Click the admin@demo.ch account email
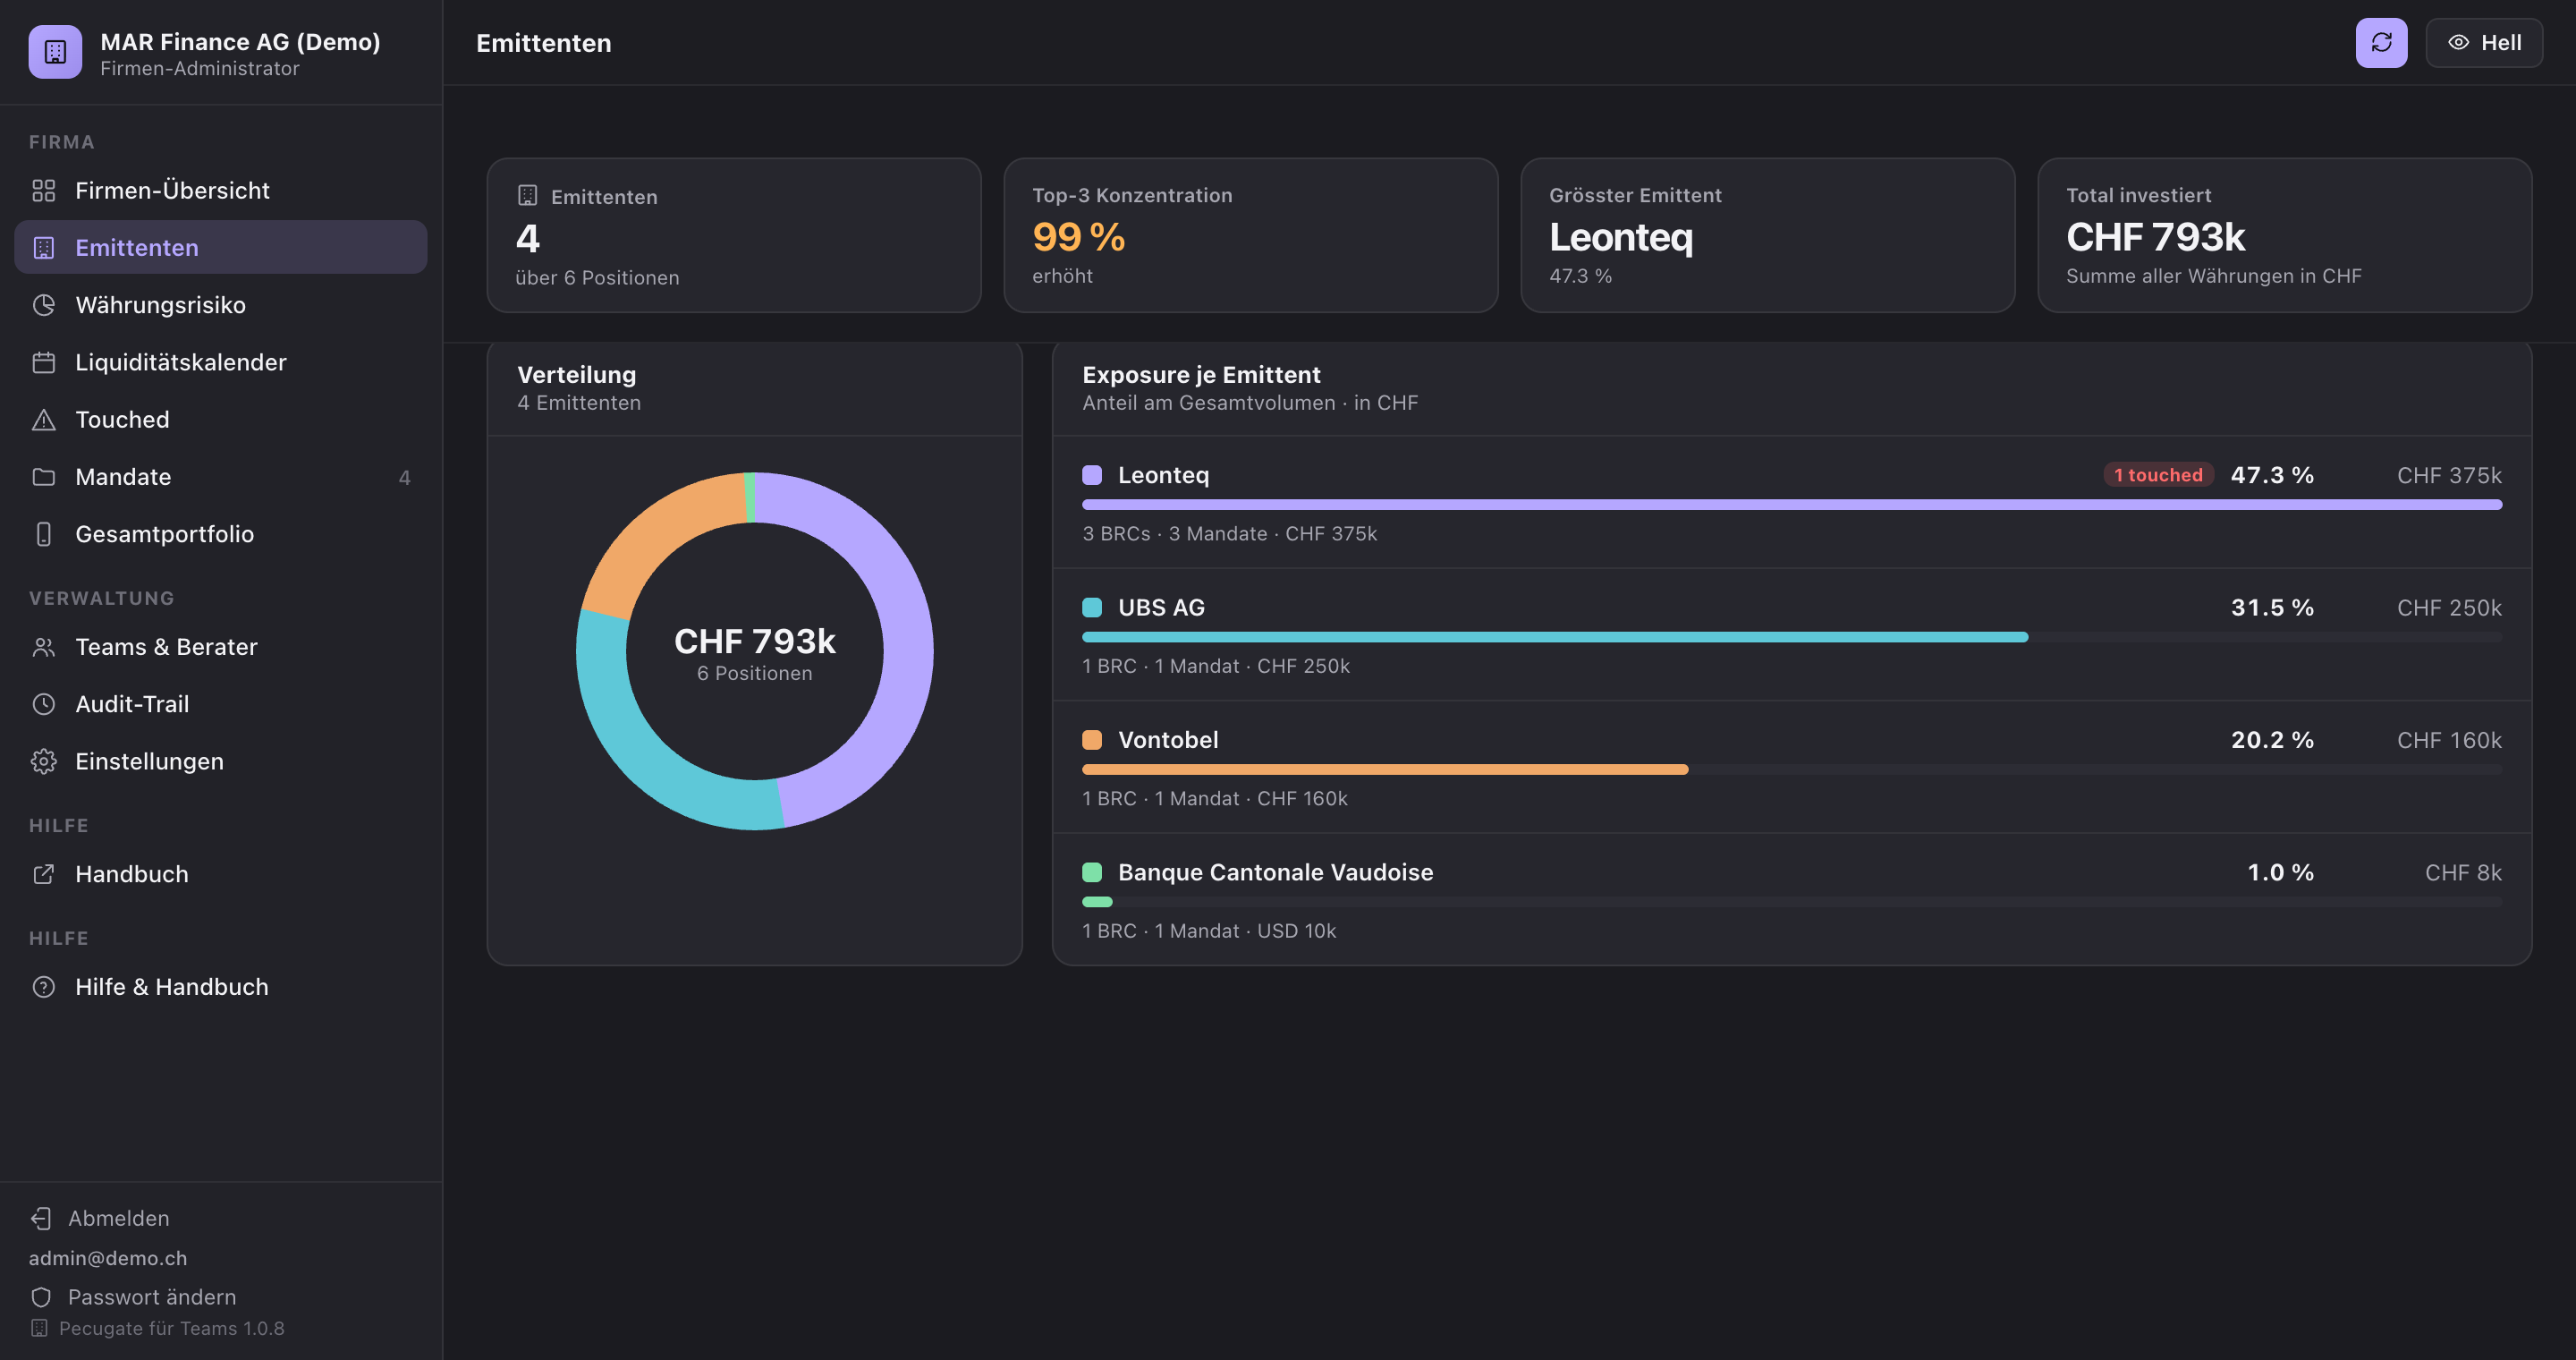Screen dimensions: 2576x1360 coord(108,1258)
